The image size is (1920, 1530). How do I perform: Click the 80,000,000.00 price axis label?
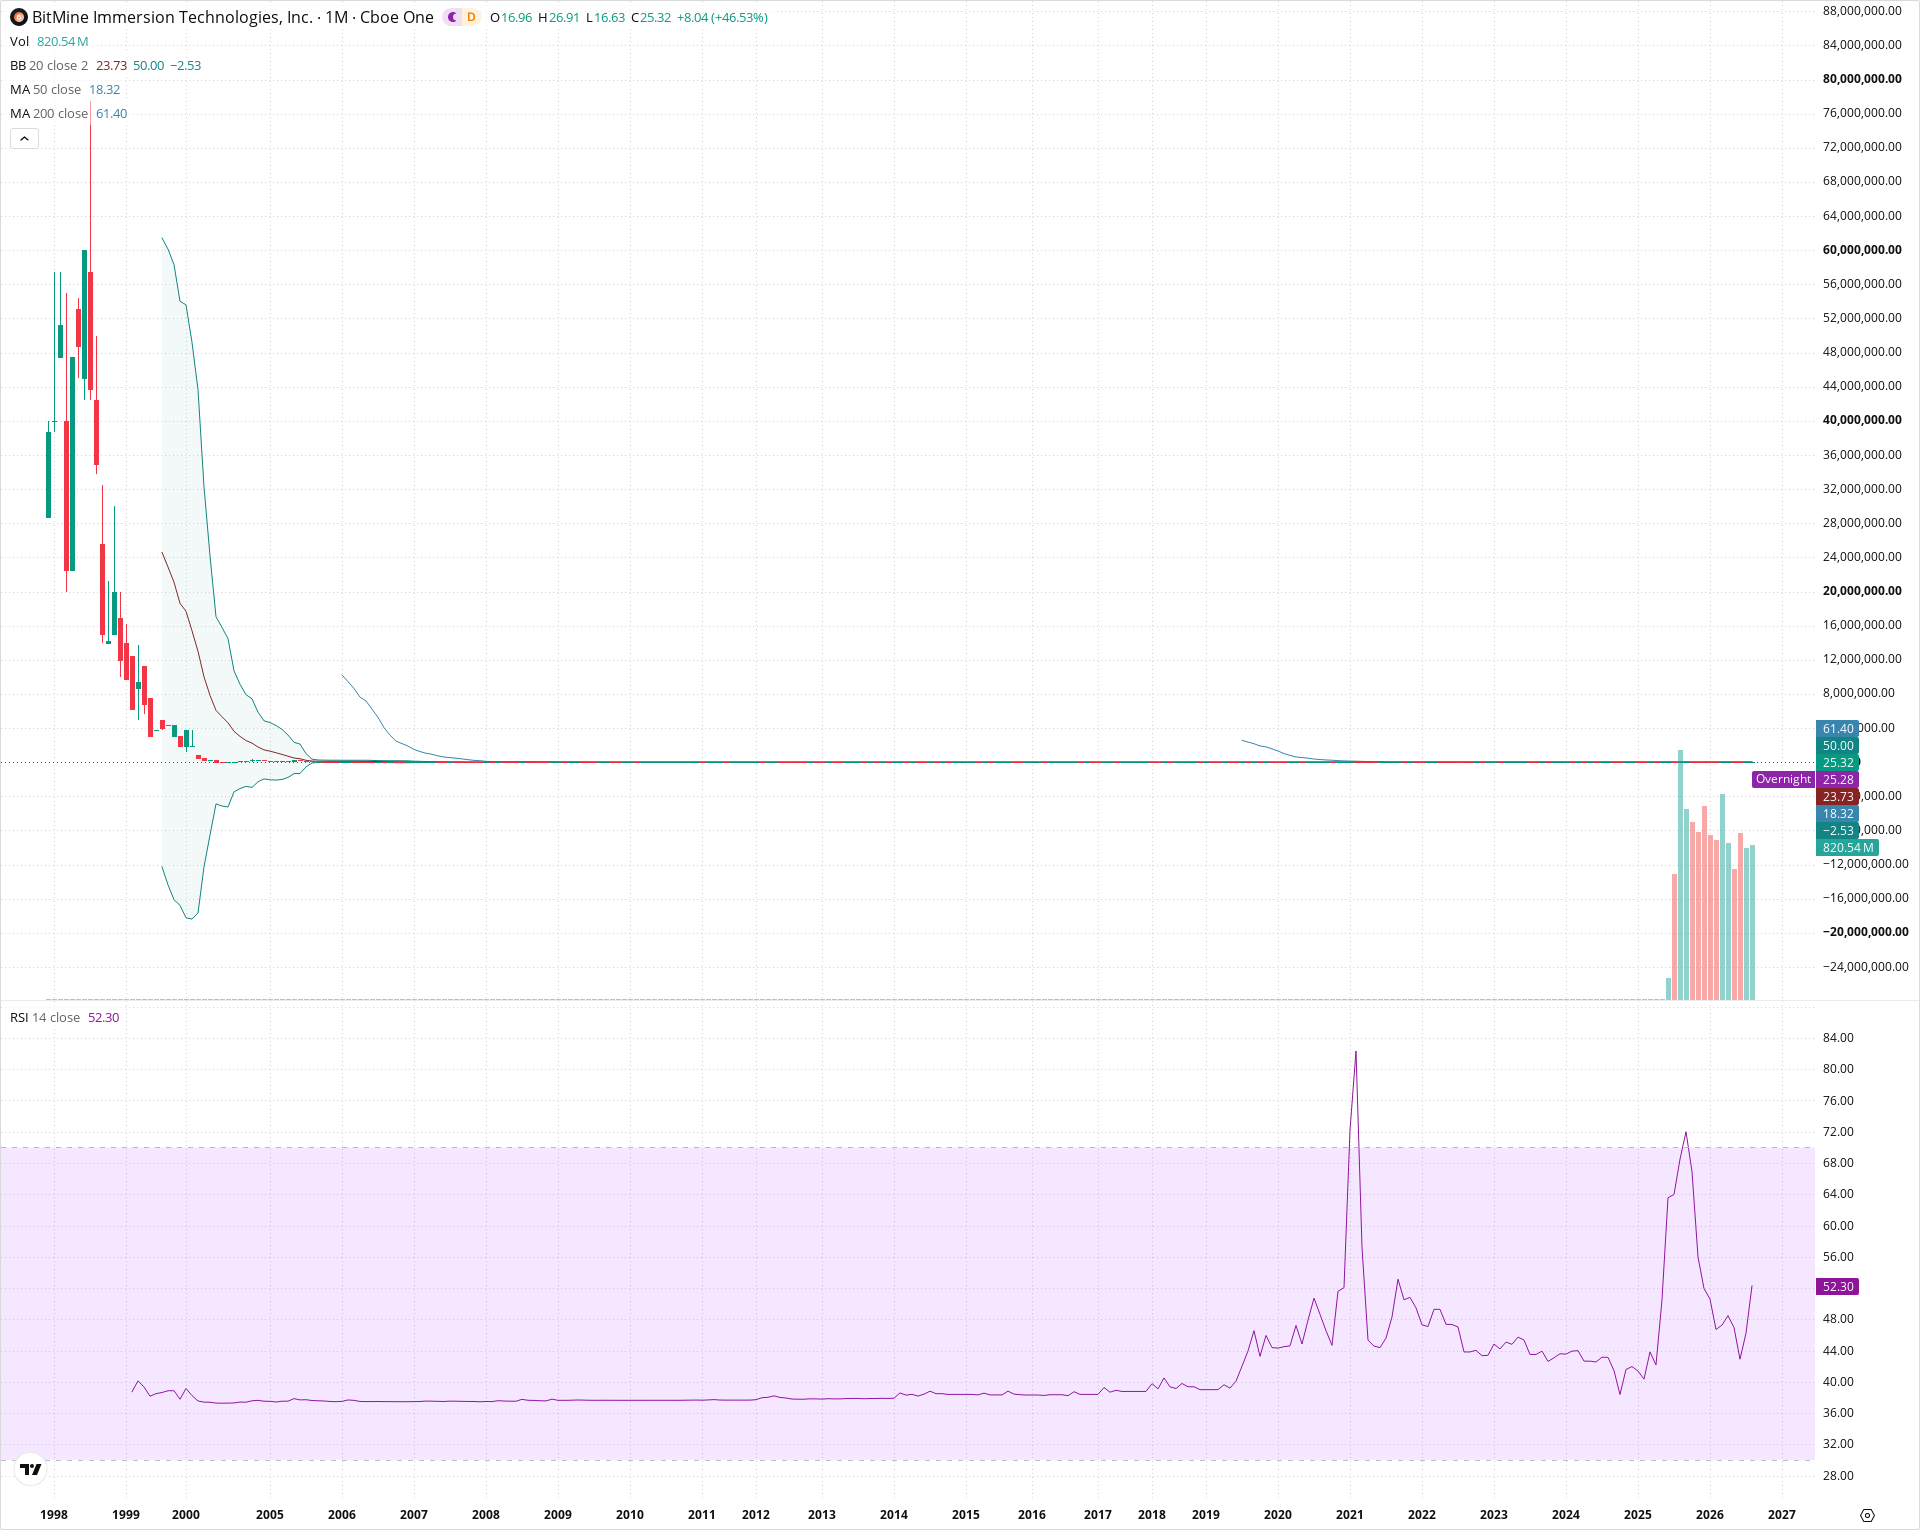[1862, 78]
